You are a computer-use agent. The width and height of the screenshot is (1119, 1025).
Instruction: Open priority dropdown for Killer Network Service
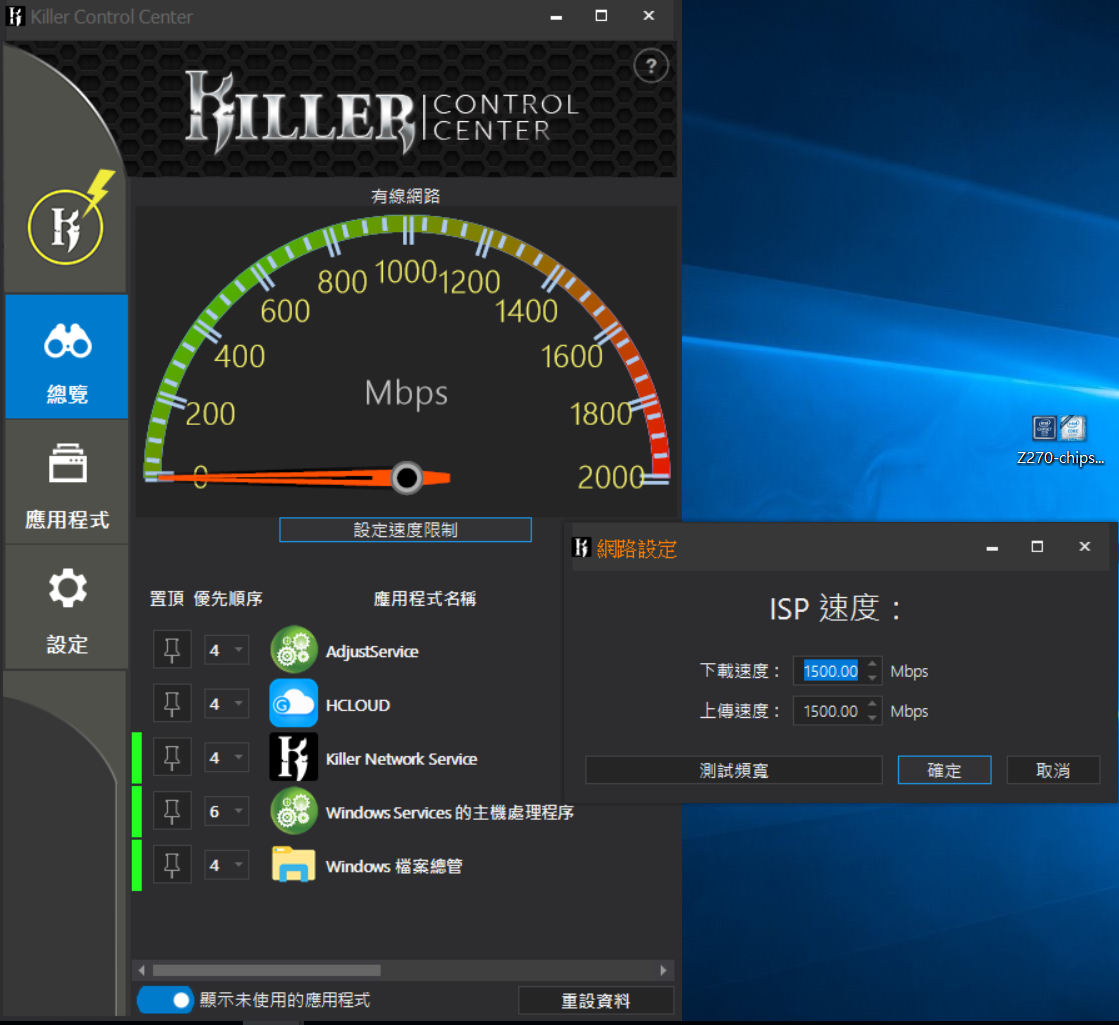pyautogui.click(x=227, y=757)
